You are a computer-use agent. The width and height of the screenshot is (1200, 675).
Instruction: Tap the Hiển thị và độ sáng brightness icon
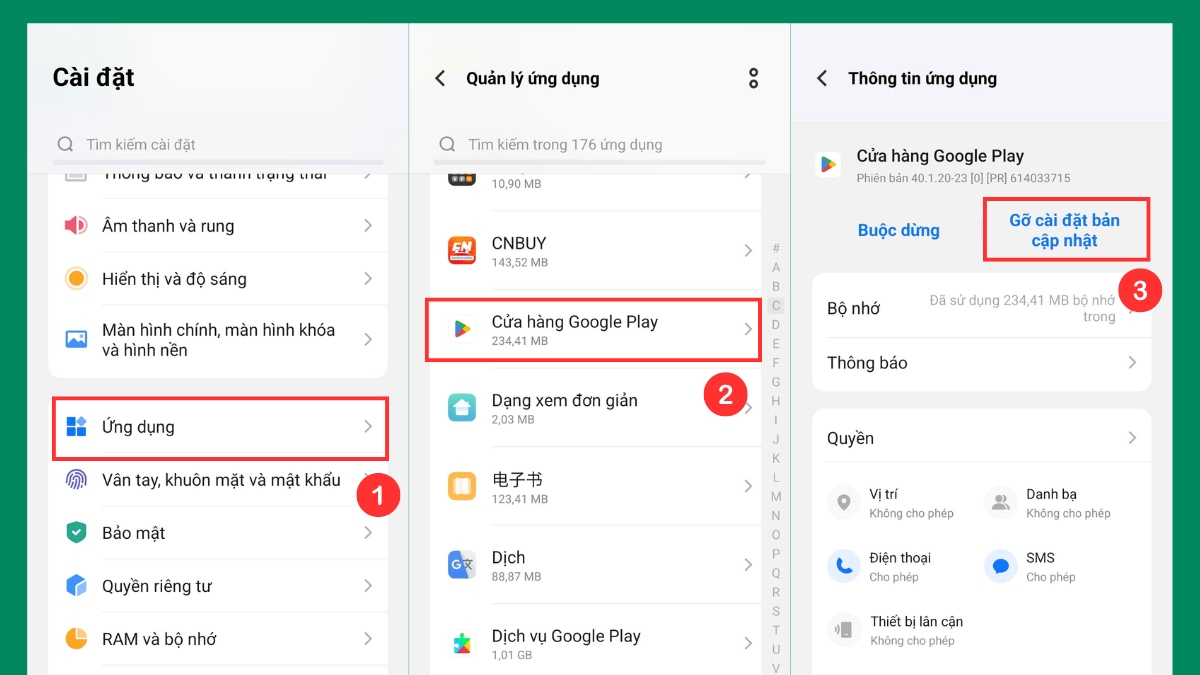click(x=76, y=279)
